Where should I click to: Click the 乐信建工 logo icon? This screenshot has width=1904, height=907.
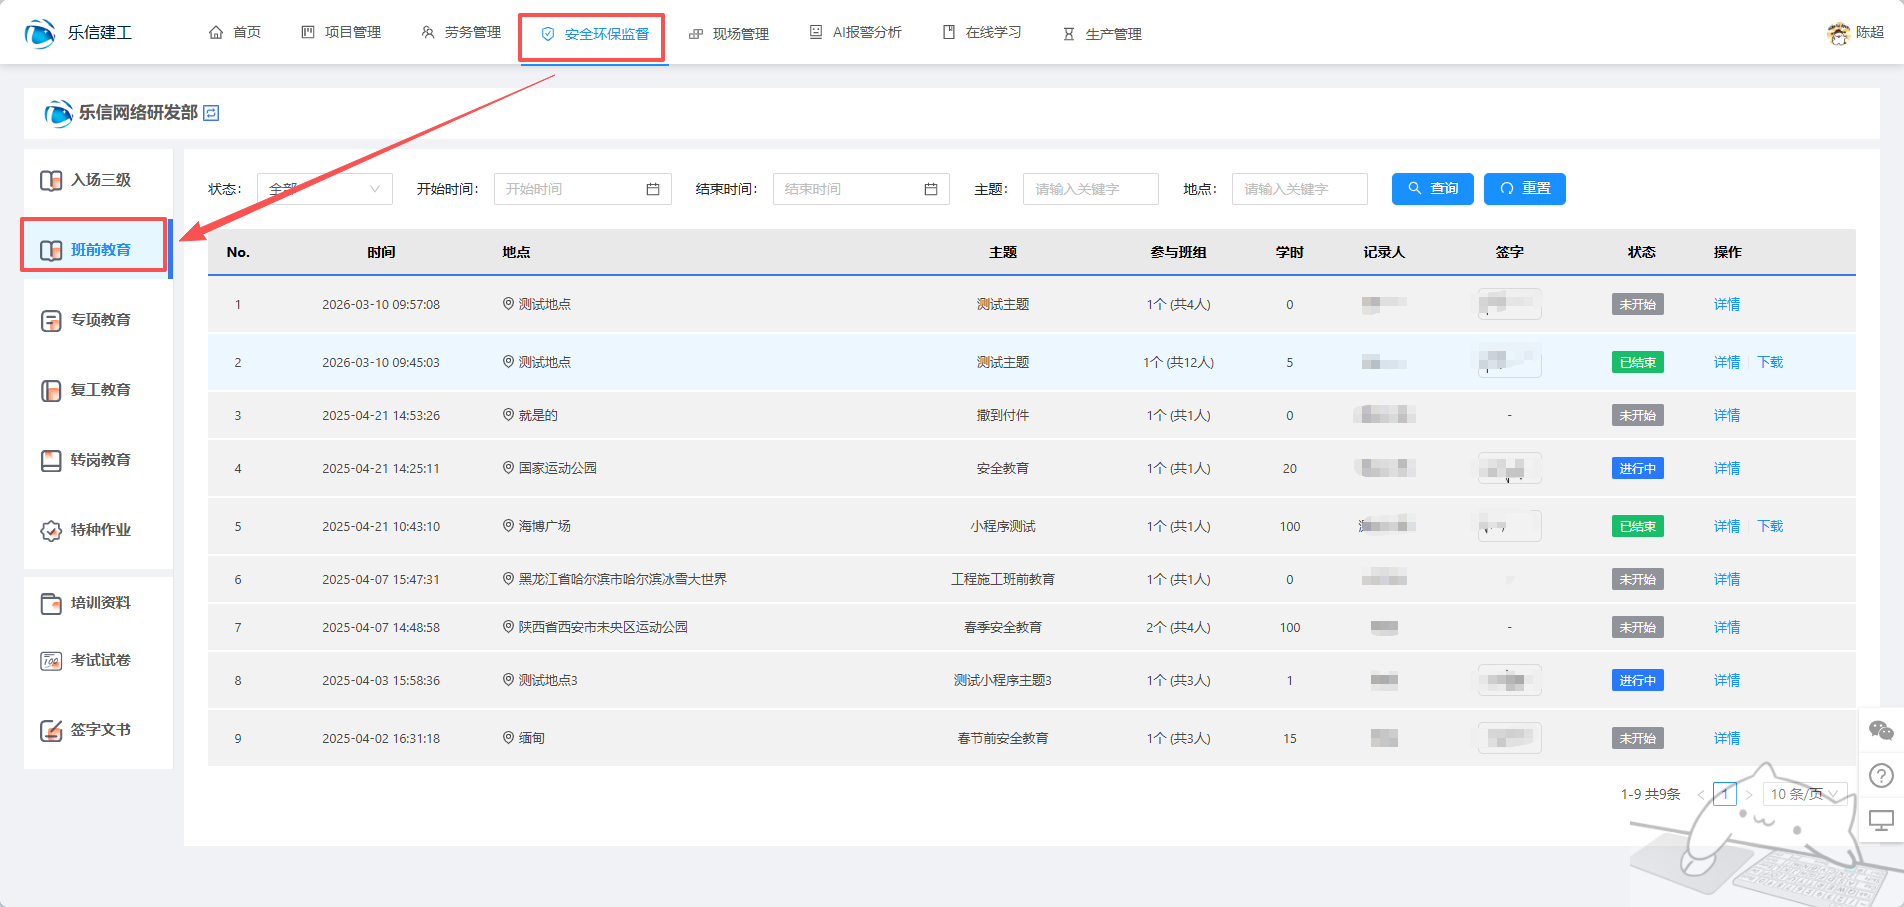coord(40,33)
